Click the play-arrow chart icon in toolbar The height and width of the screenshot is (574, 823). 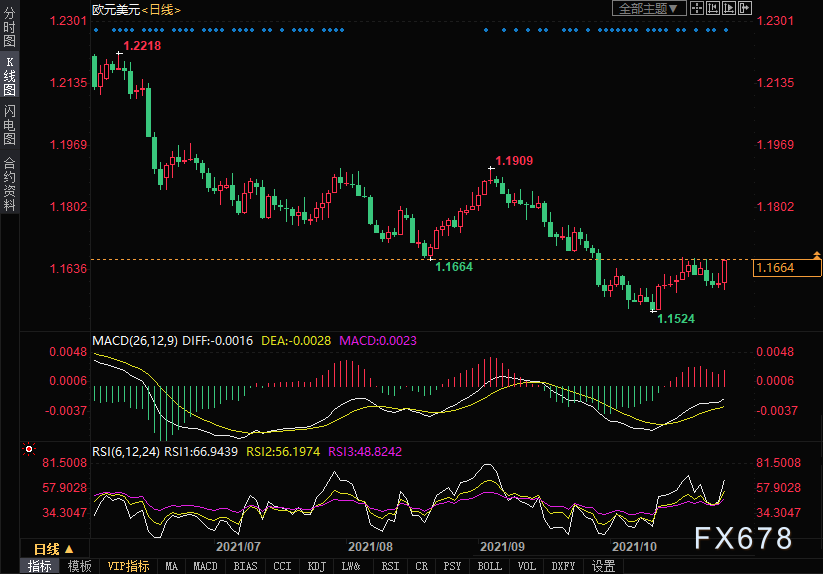(x=729, y=9)
